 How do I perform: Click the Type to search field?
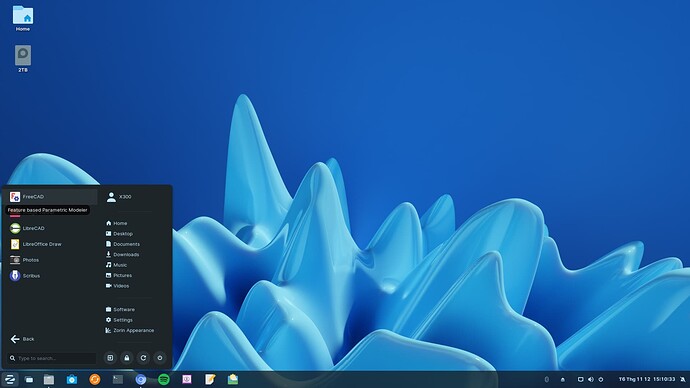click(52, 358)
